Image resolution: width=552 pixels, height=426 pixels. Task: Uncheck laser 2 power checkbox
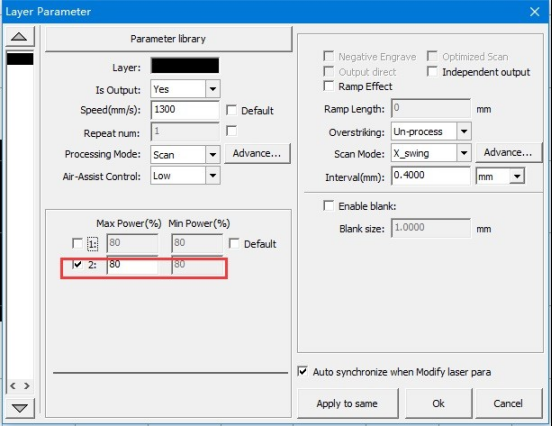click(77, 264)
